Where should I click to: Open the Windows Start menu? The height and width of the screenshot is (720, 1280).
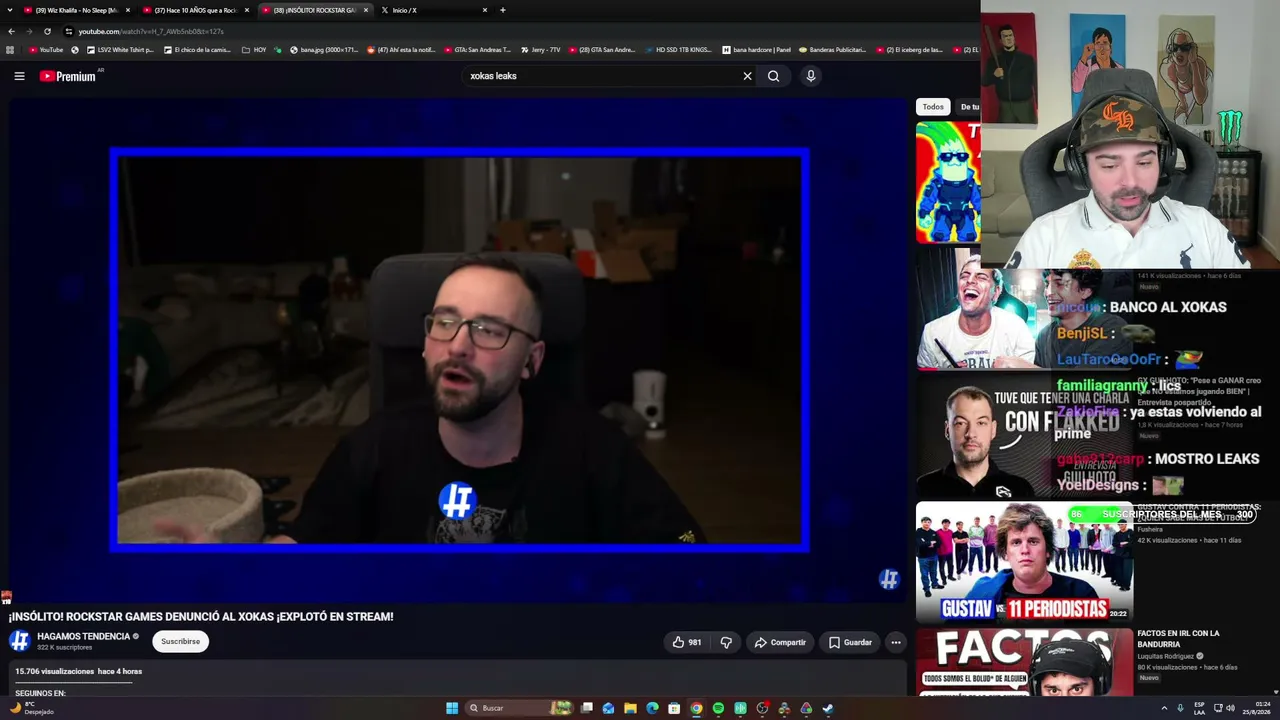click(452, 708)
